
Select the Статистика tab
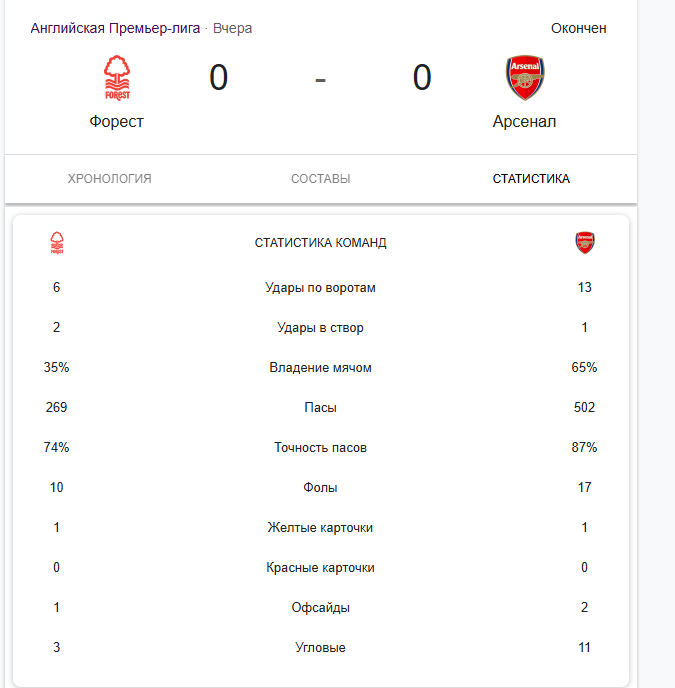coord(531,179)
